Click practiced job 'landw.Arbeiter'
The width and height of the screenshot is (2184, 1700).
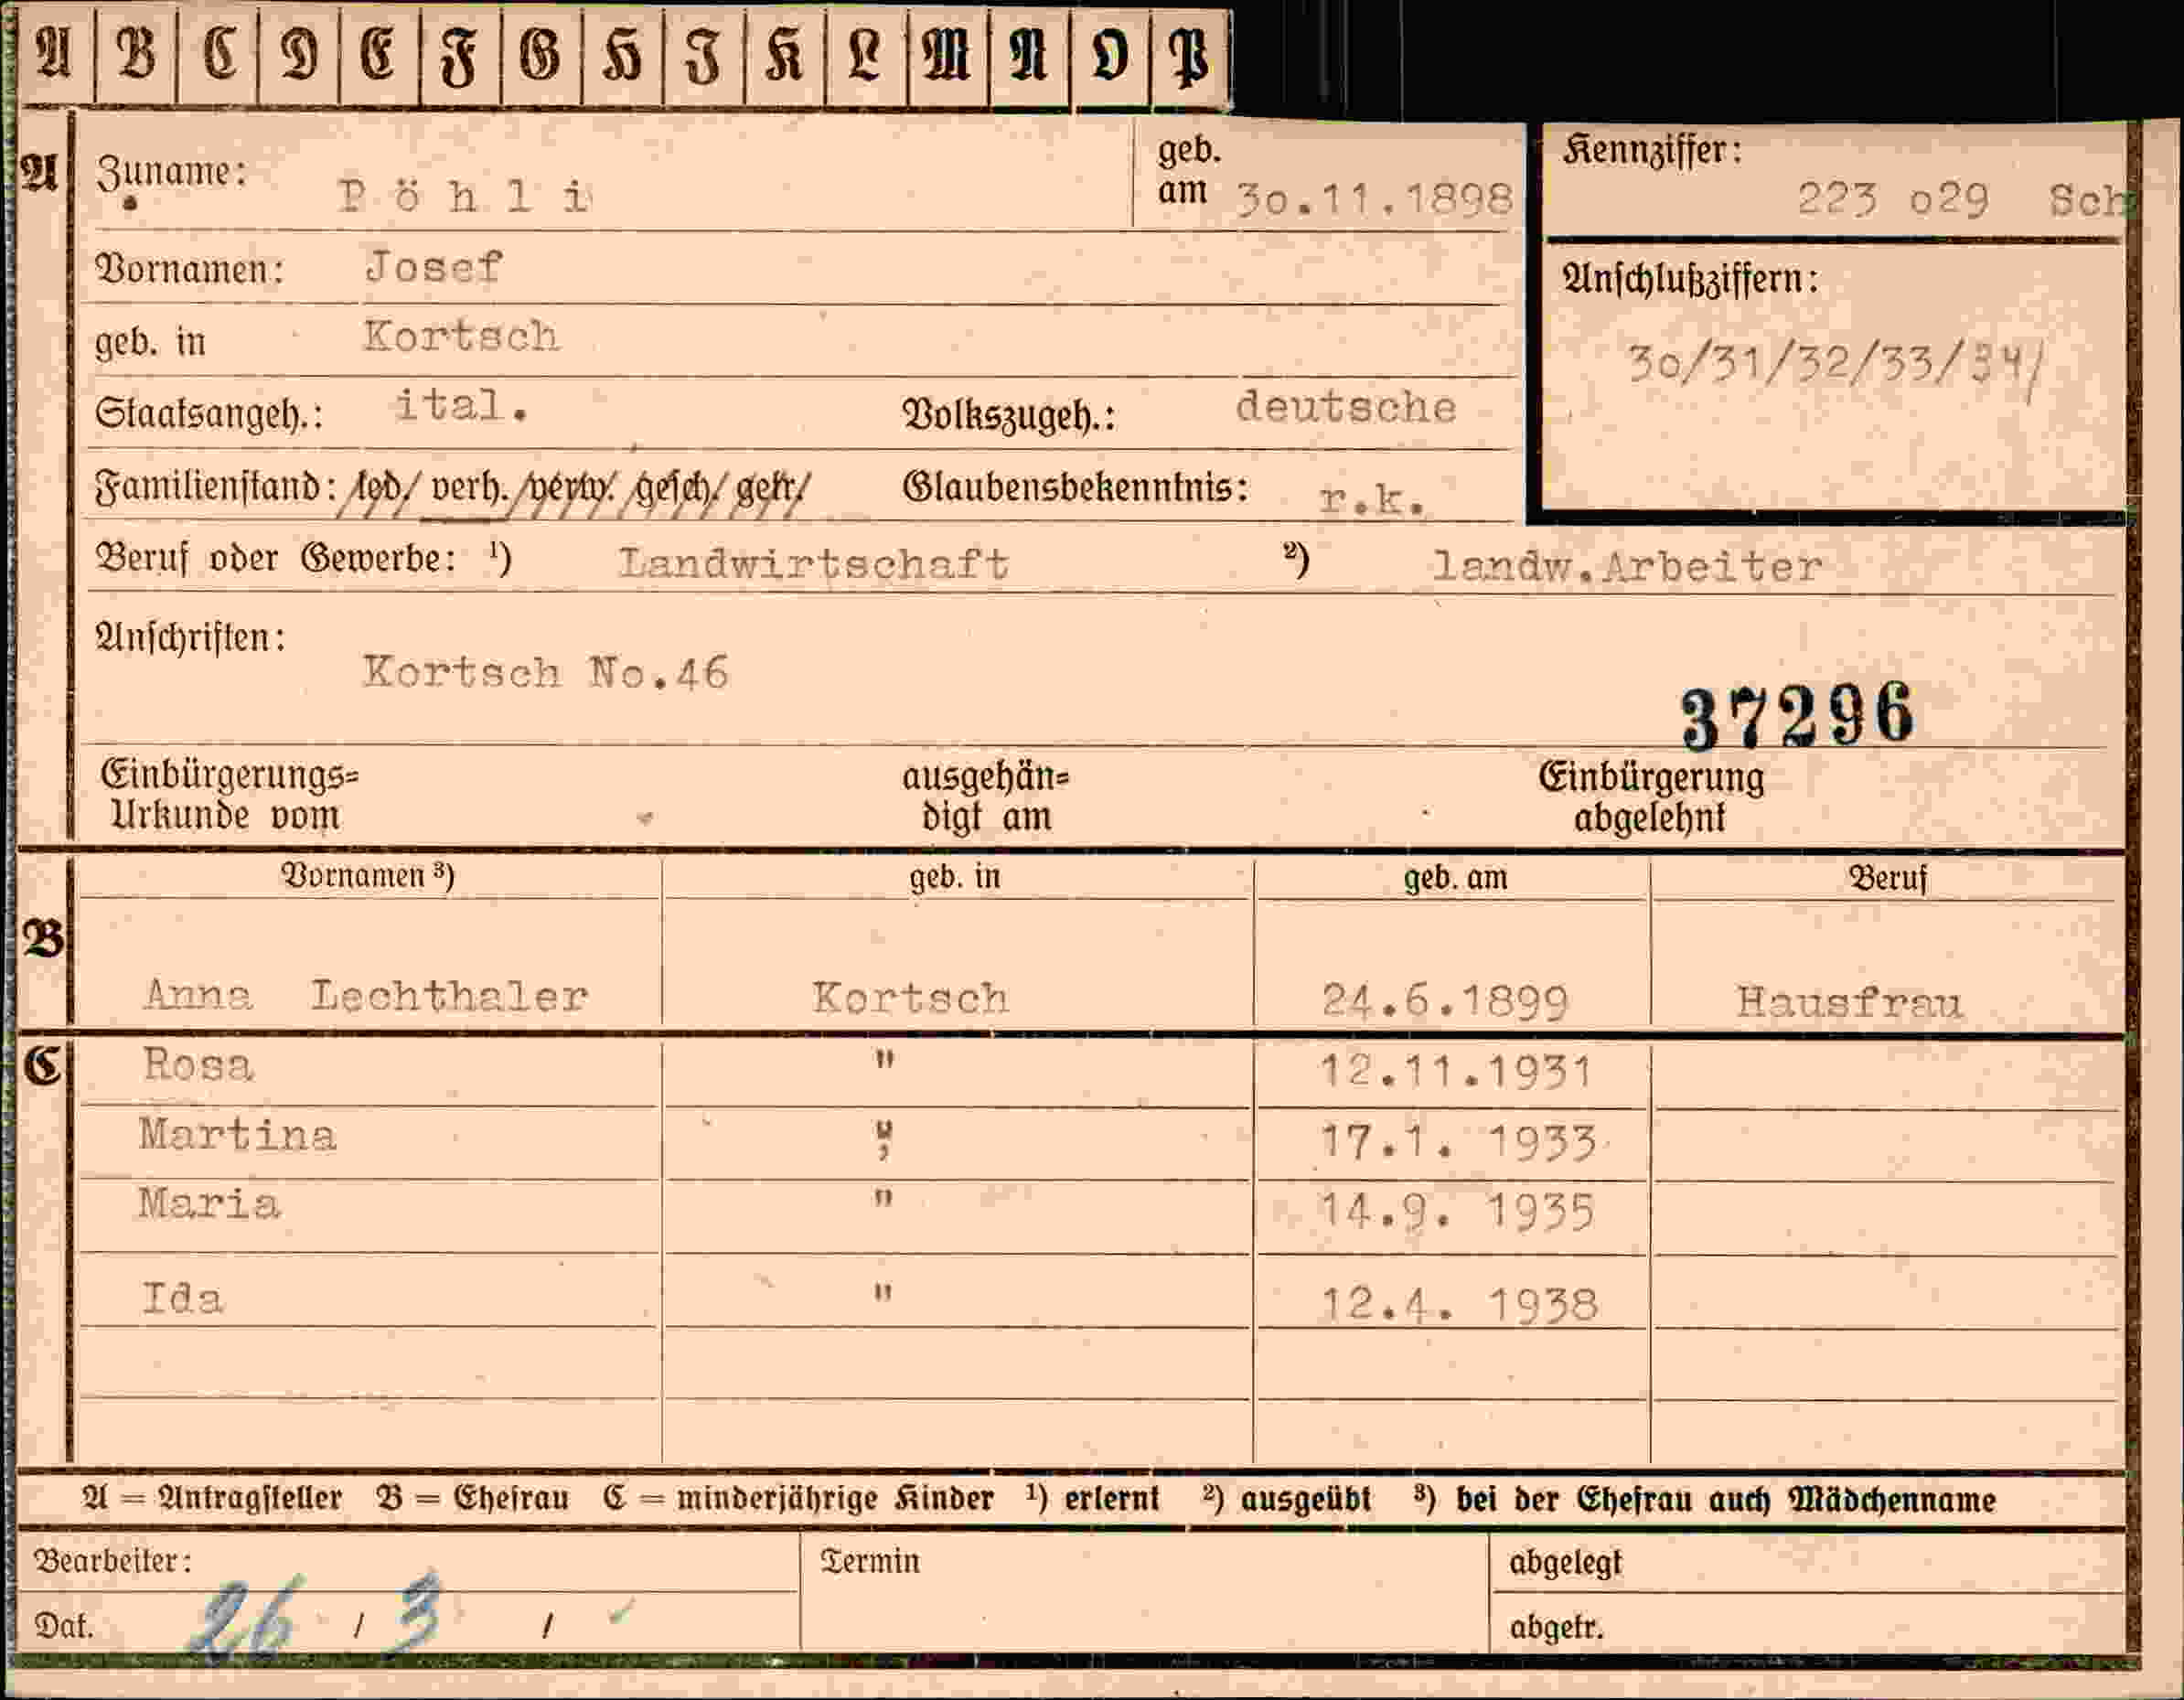point(1628,567)
